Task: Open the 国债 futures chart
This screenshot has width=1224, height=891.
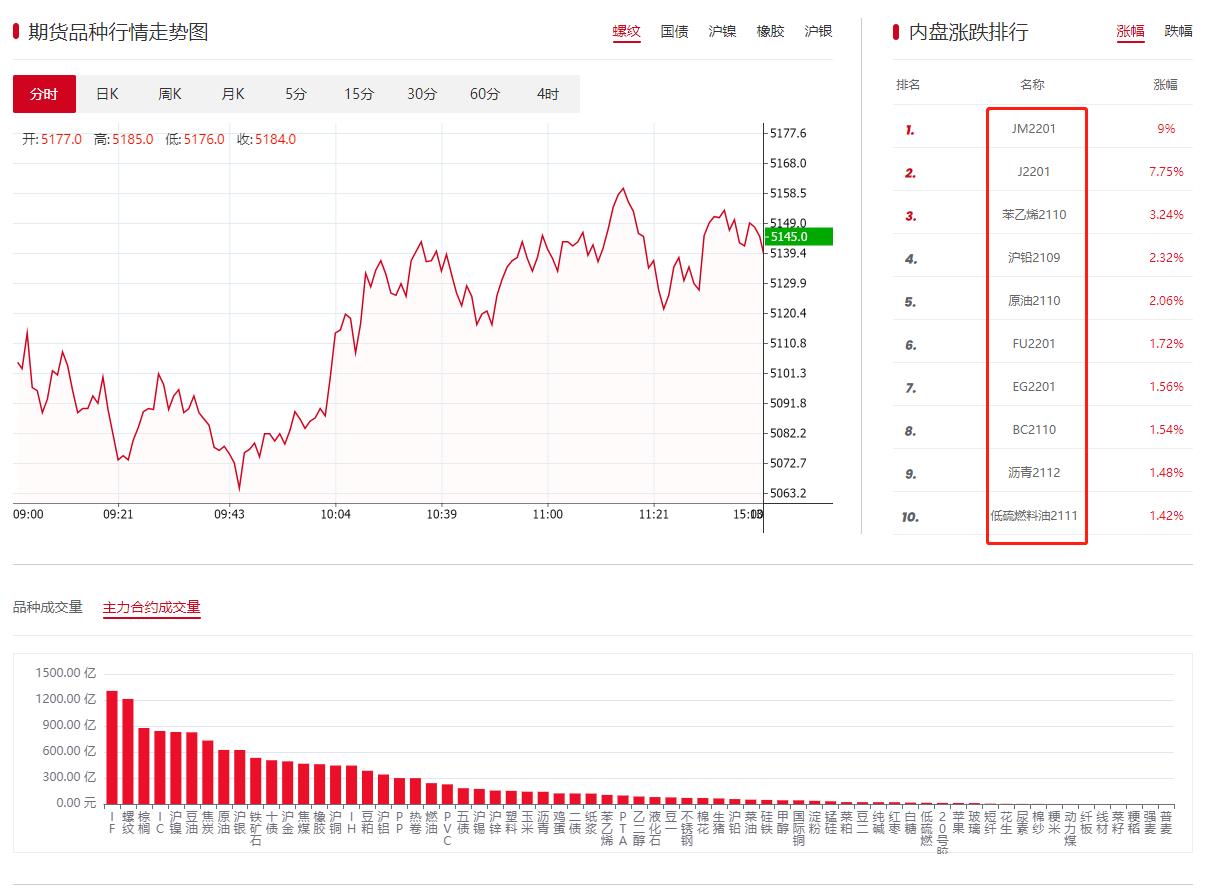Action: click(675, 31)
